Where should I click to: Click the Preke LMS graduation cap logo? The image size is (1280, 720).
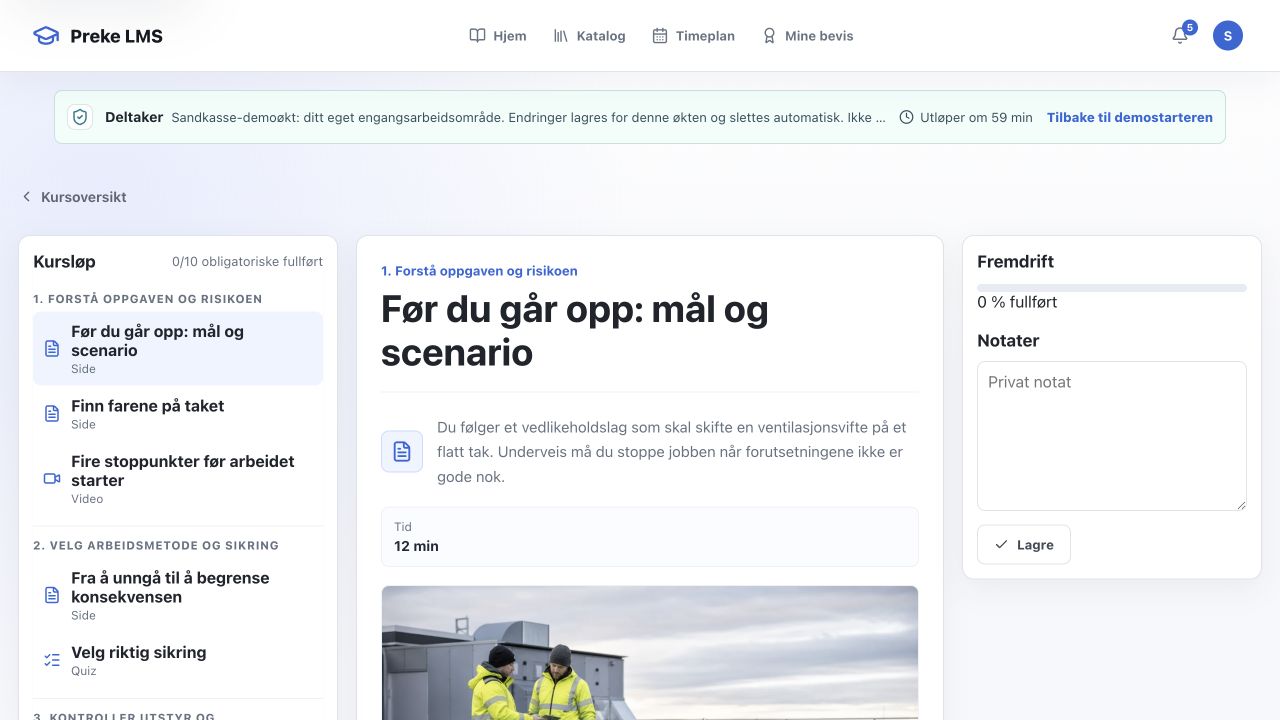point(46,36)
